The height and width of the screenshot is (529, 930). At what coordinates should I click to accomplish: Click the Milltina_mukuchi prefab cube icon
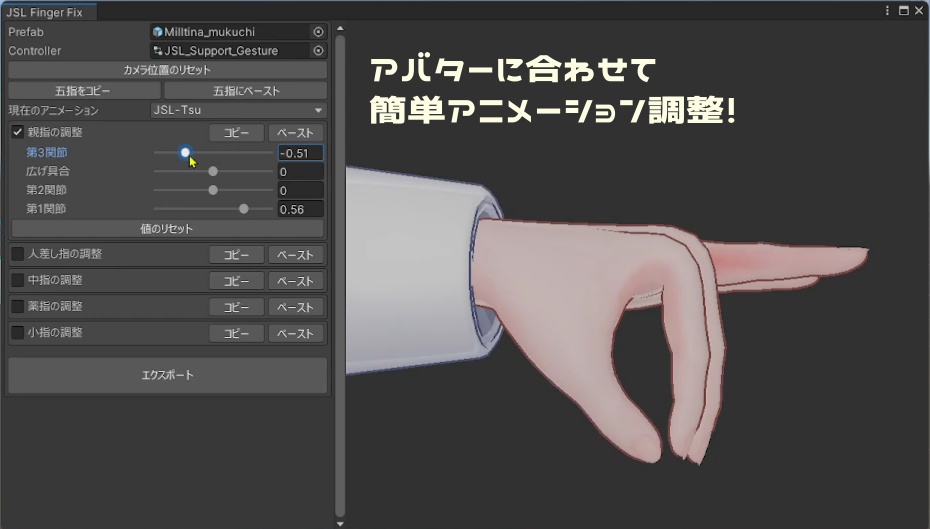(x=157, y=32)
